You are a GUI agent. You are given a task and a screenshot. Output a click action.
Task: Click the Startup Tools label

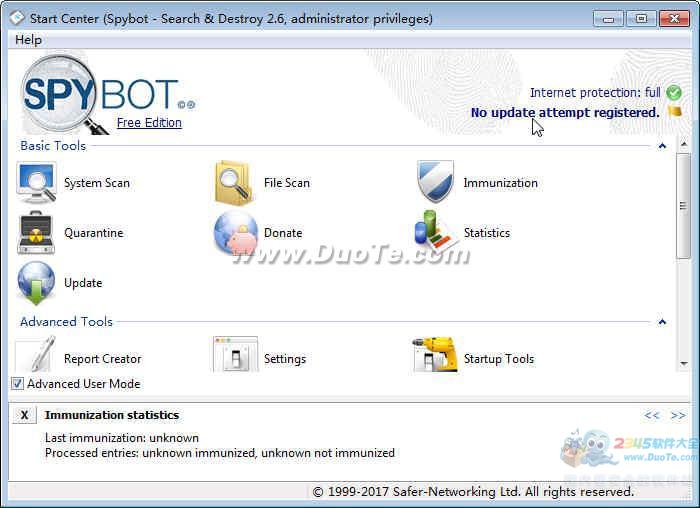pyautogui.click(x=499, y=359)
